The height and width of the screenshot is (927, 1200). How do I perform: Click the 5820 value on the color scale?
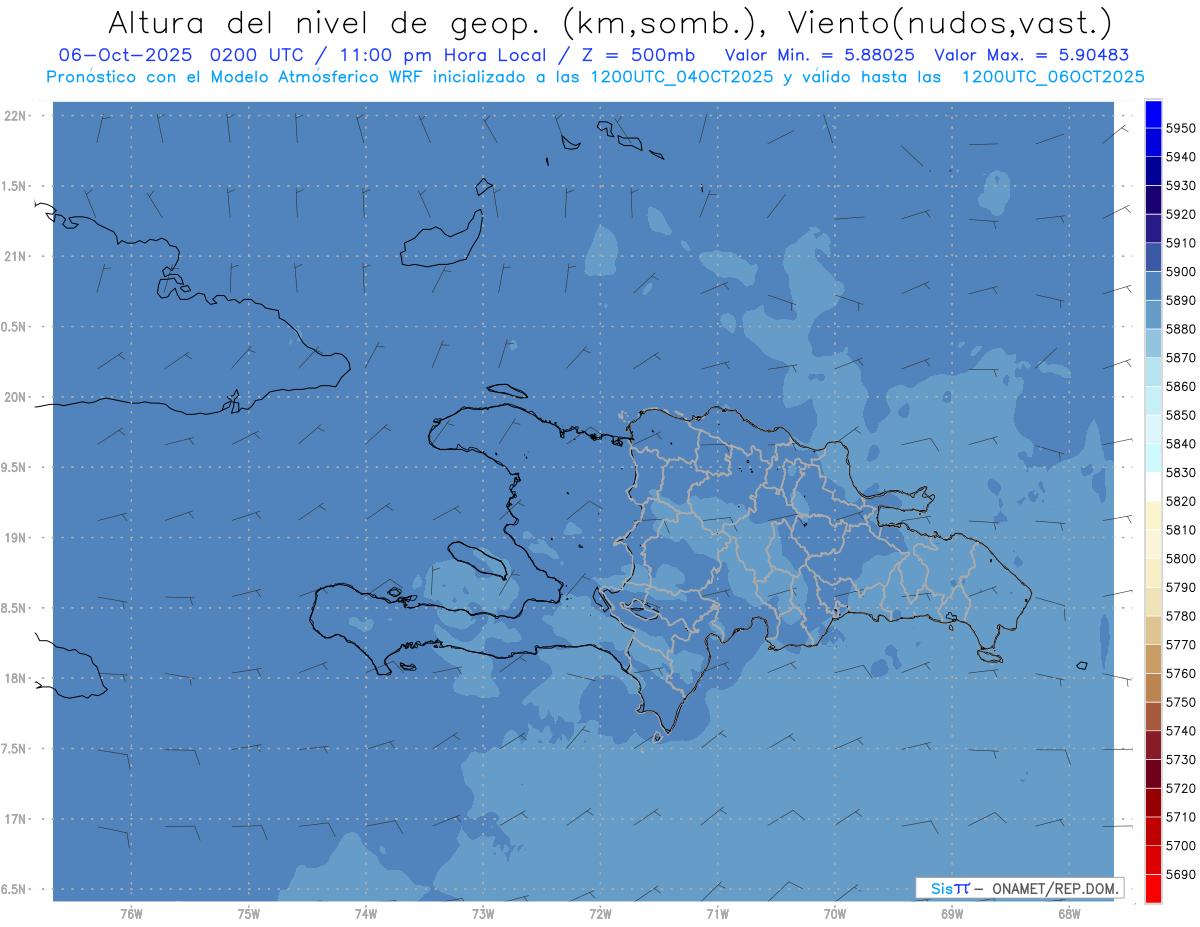(1180, 501)
